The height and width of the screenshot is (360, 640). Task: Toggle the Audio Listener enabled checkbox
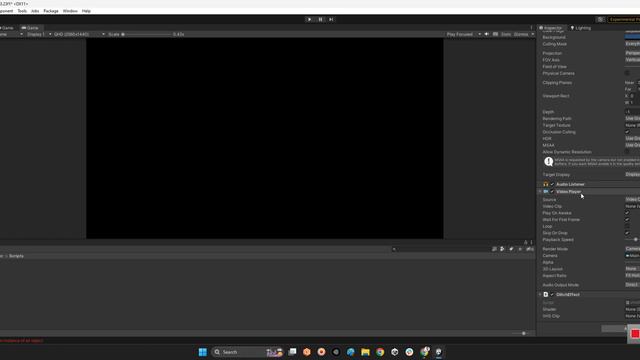[x=552, y=184]
